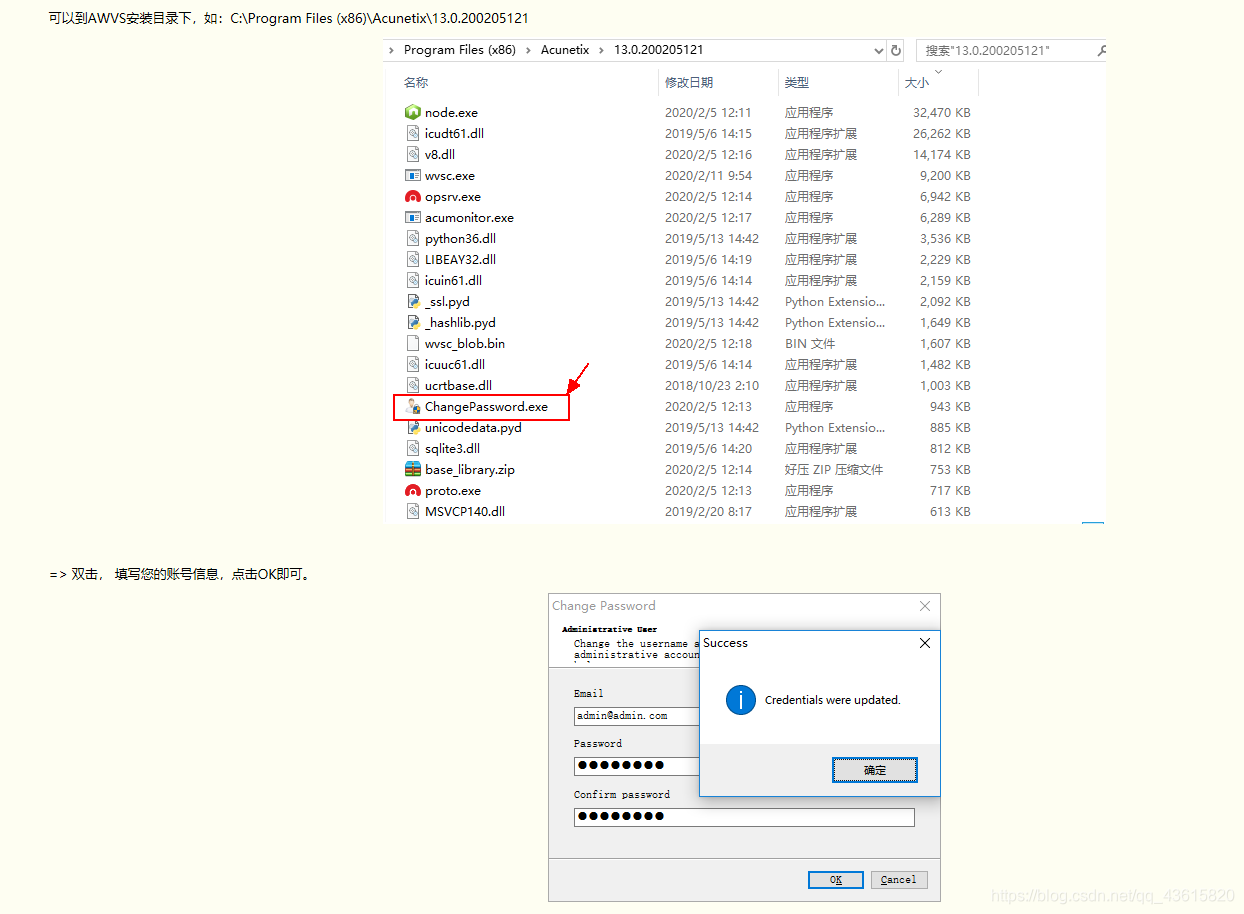Click the Password input field
Viewport: 1244px width, 914px height.
(x=637, y=766)
